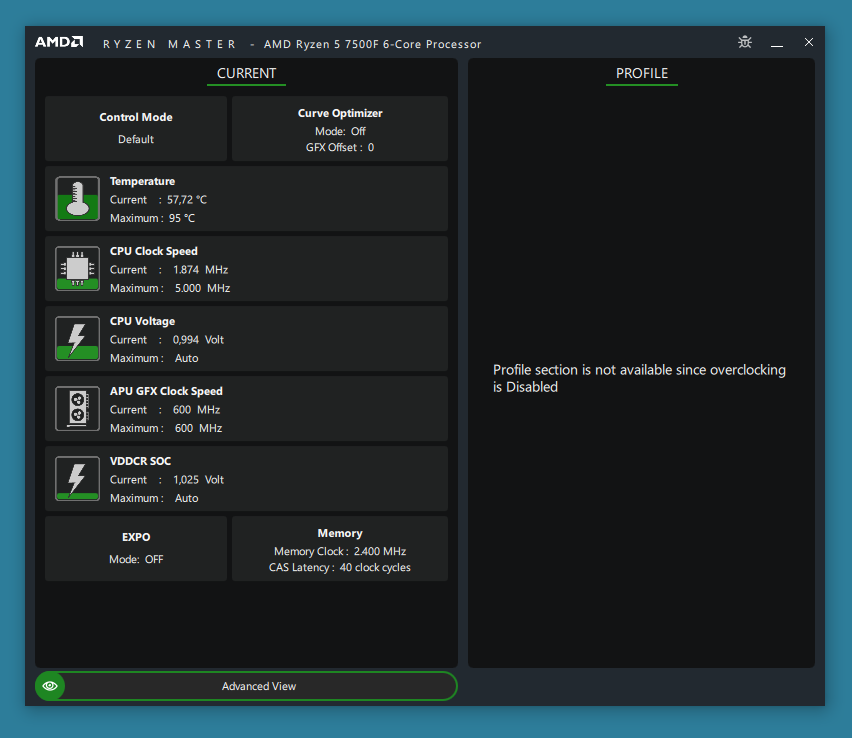Click the VDDCR SOC maximum 'Auto' value

pos(186,498)
